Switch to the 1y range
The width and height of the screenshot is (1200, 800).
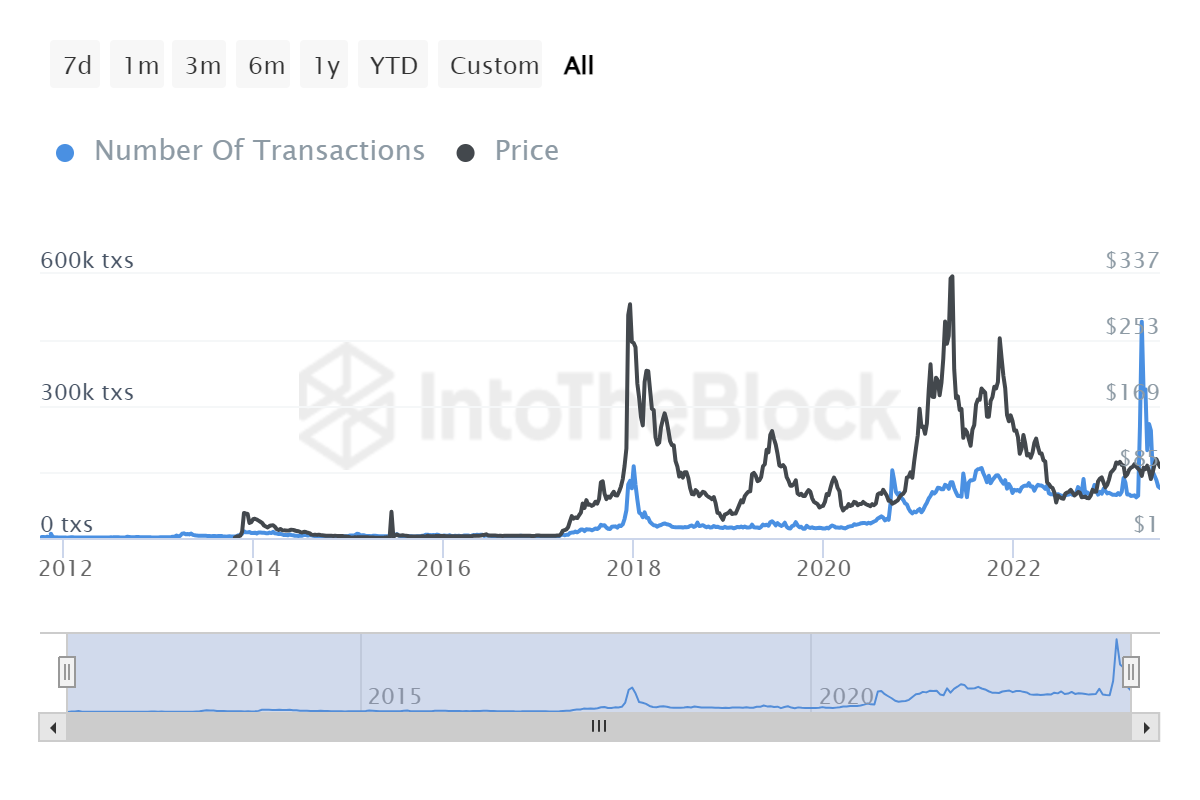coord(324,65)
